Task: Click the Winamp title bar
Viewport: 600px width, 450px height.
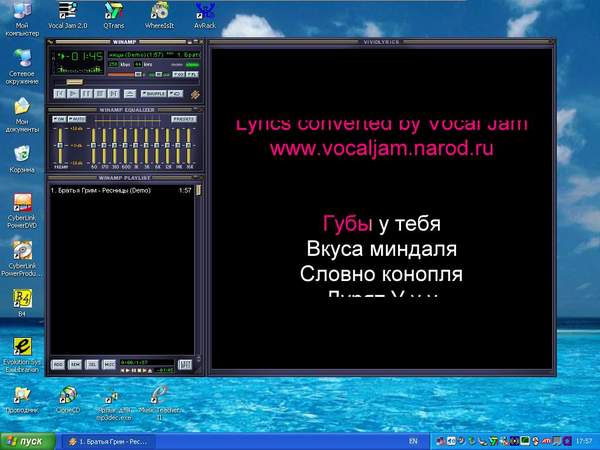Action: pyautogui.click(x=124, y=42)
